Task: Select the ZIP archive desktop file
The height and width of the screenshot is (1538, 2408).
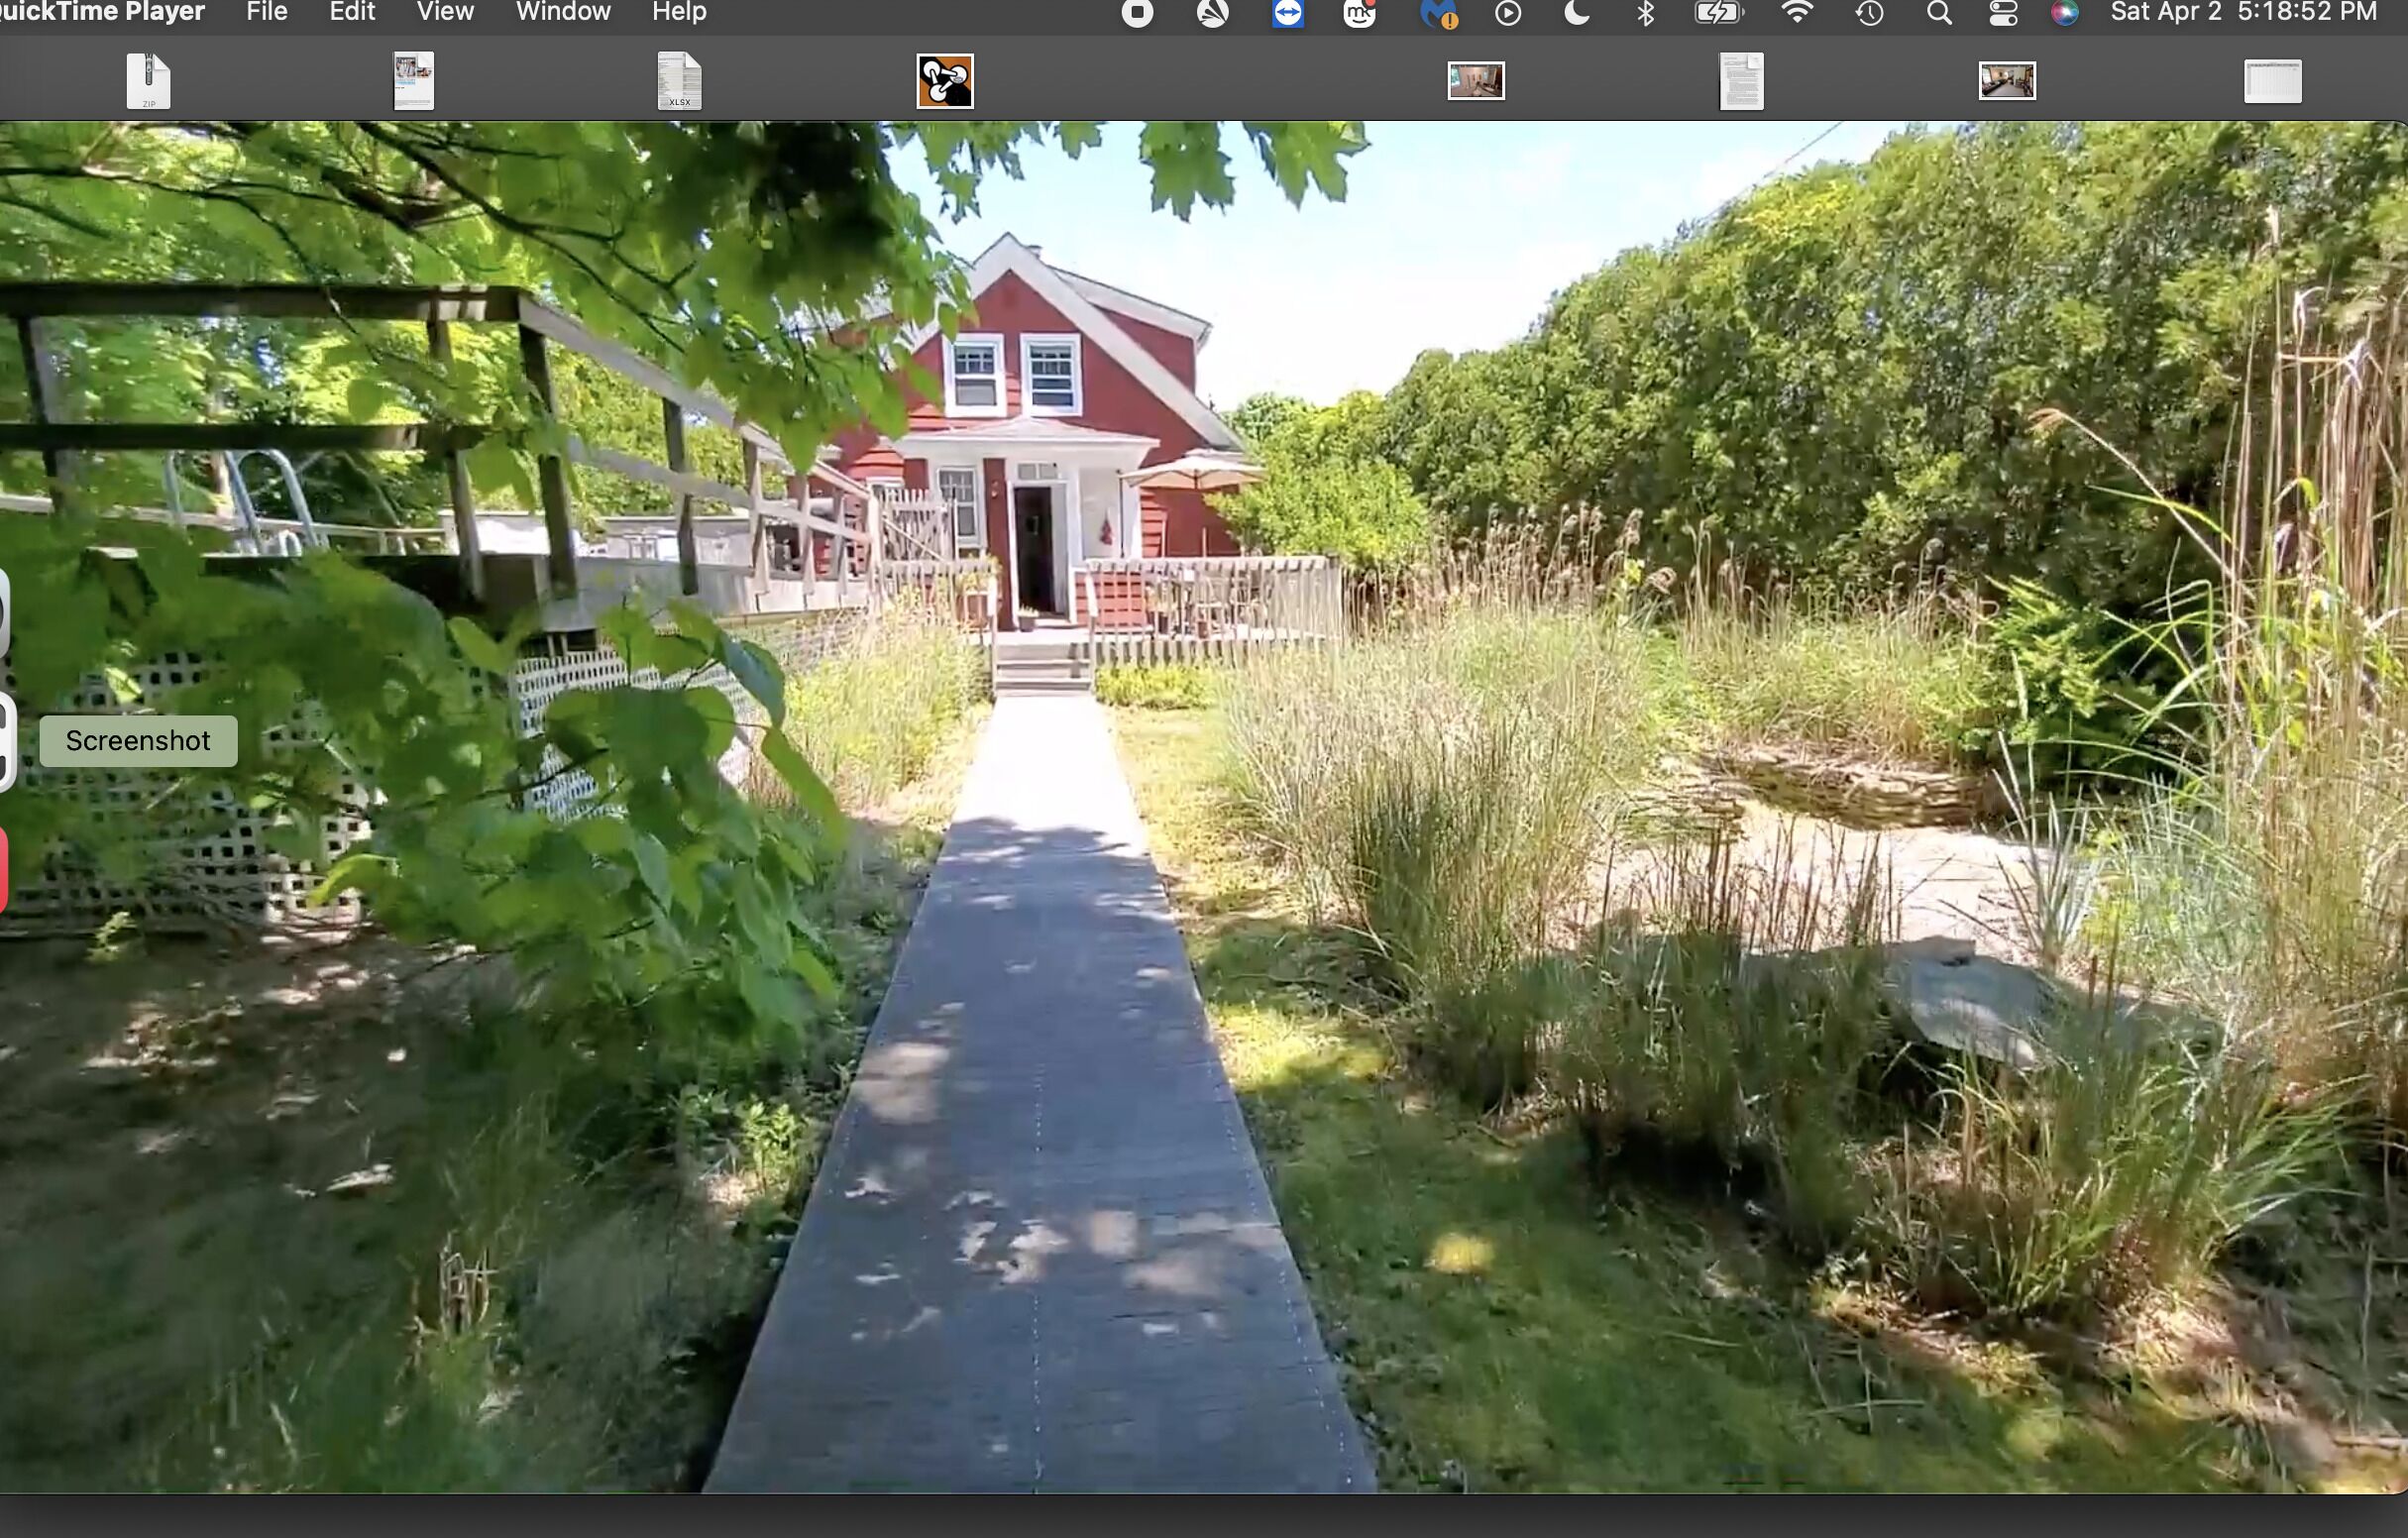Action: point(149,80)
